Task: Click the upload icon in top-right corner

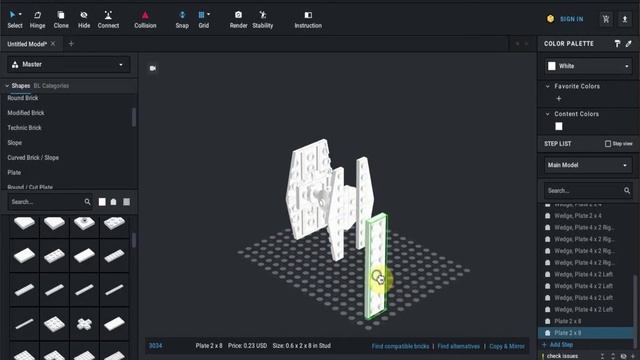Action: pyautogui.click(x=624, y=19)
